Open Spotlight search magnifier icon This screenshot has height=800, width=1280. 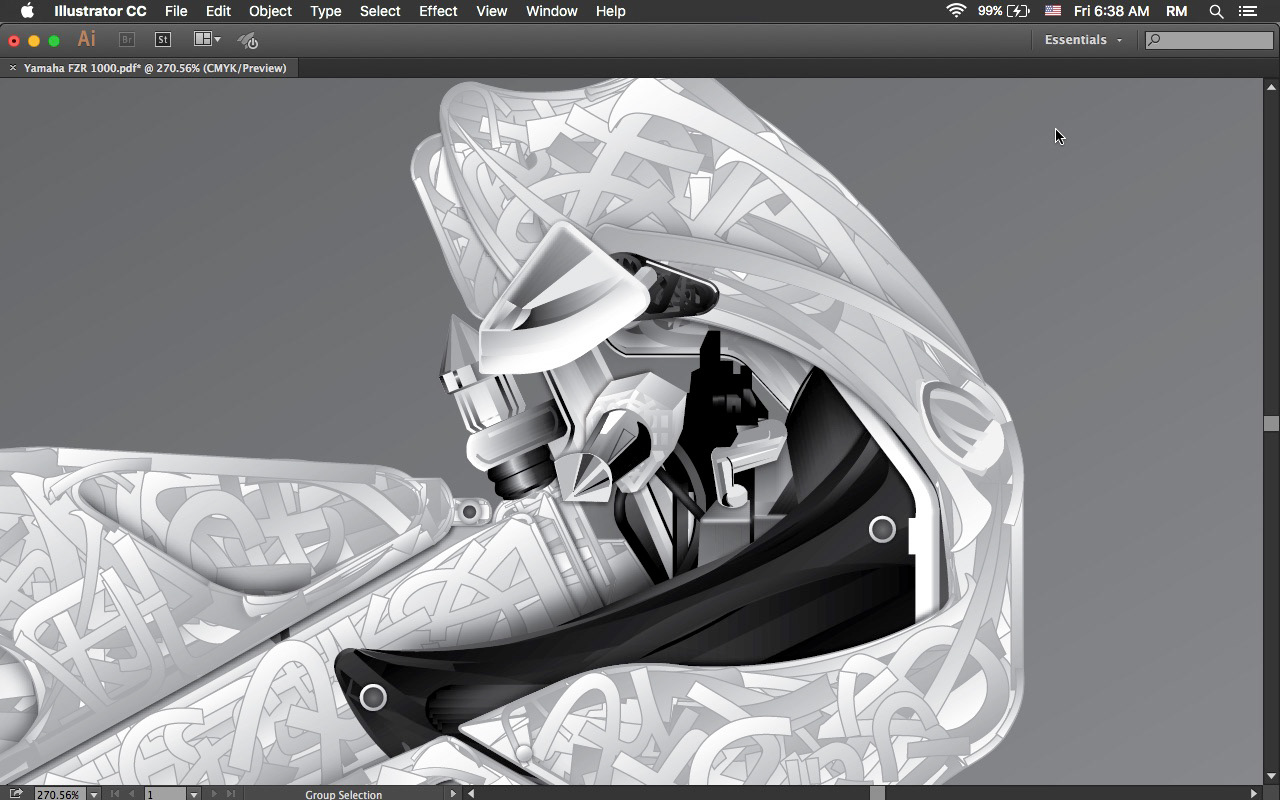pos(1216,11)
